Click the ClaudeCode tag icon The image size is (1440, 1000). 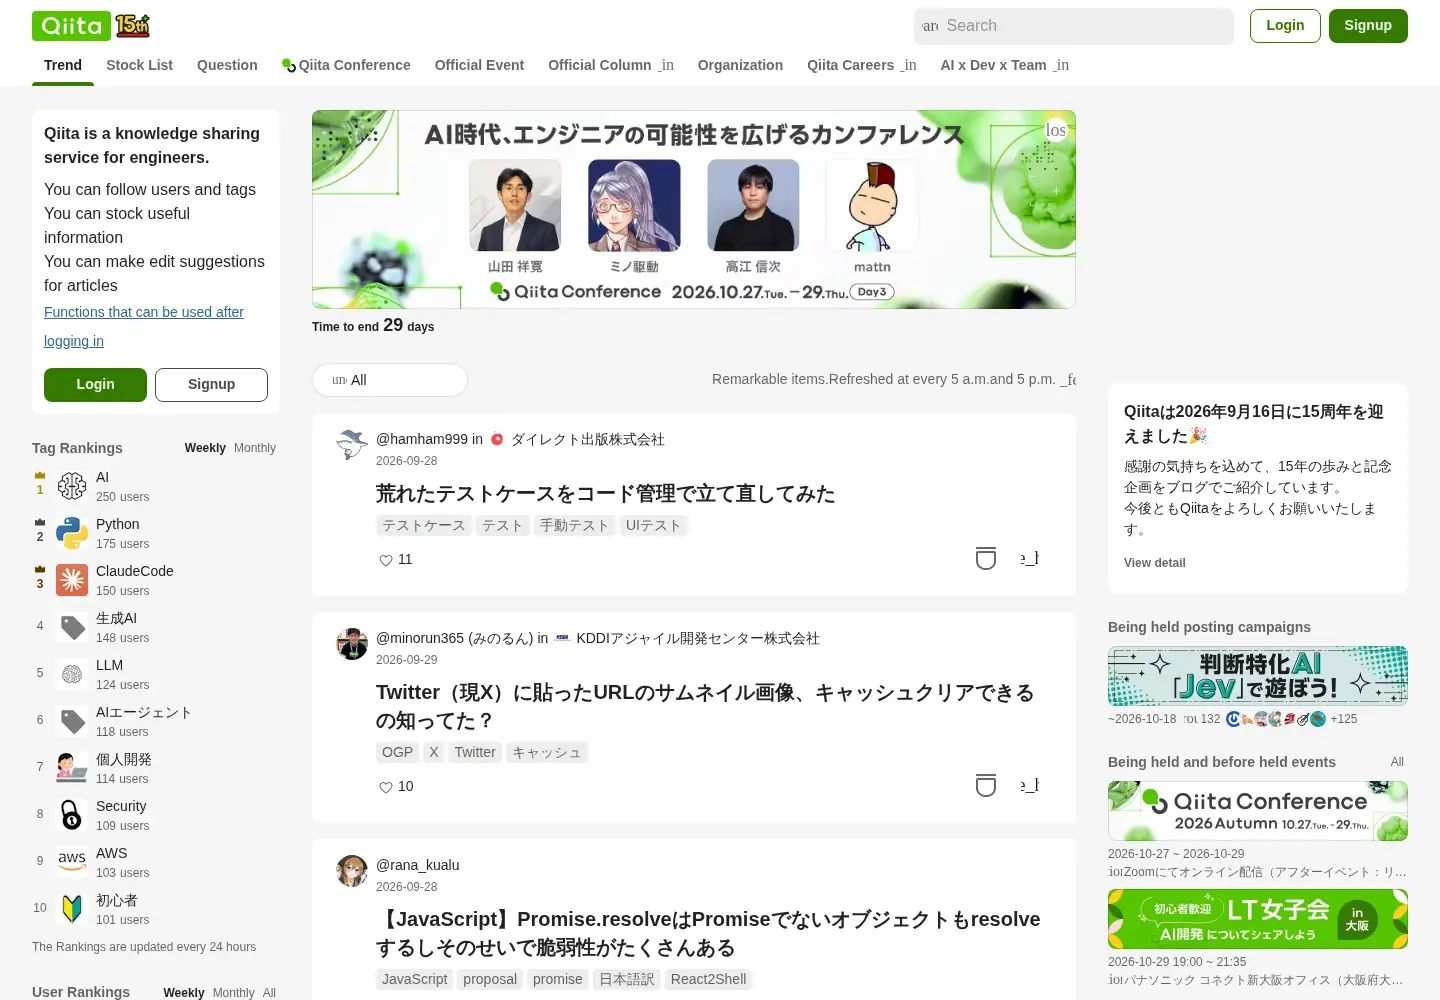coord(72,580)
